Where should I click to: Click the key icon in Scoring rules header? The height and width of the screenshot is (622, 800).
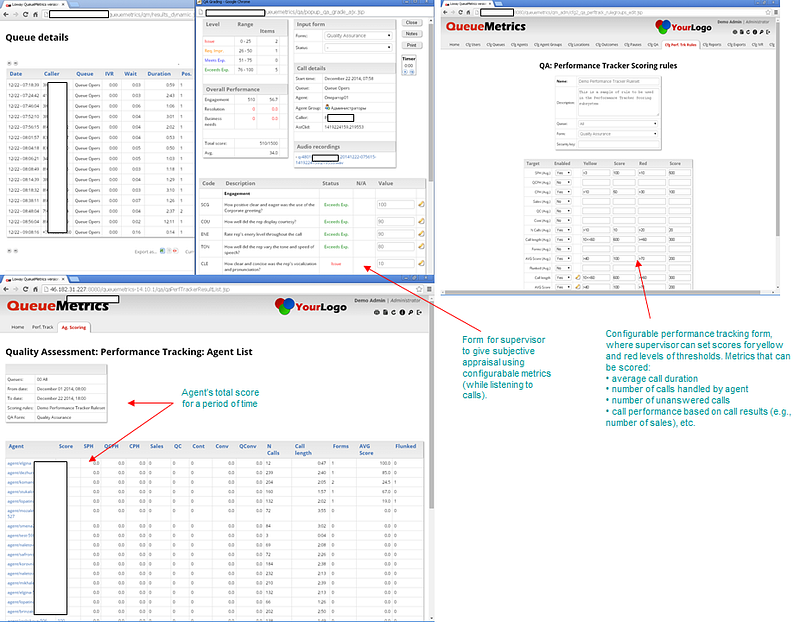click(x=762, y=32)
